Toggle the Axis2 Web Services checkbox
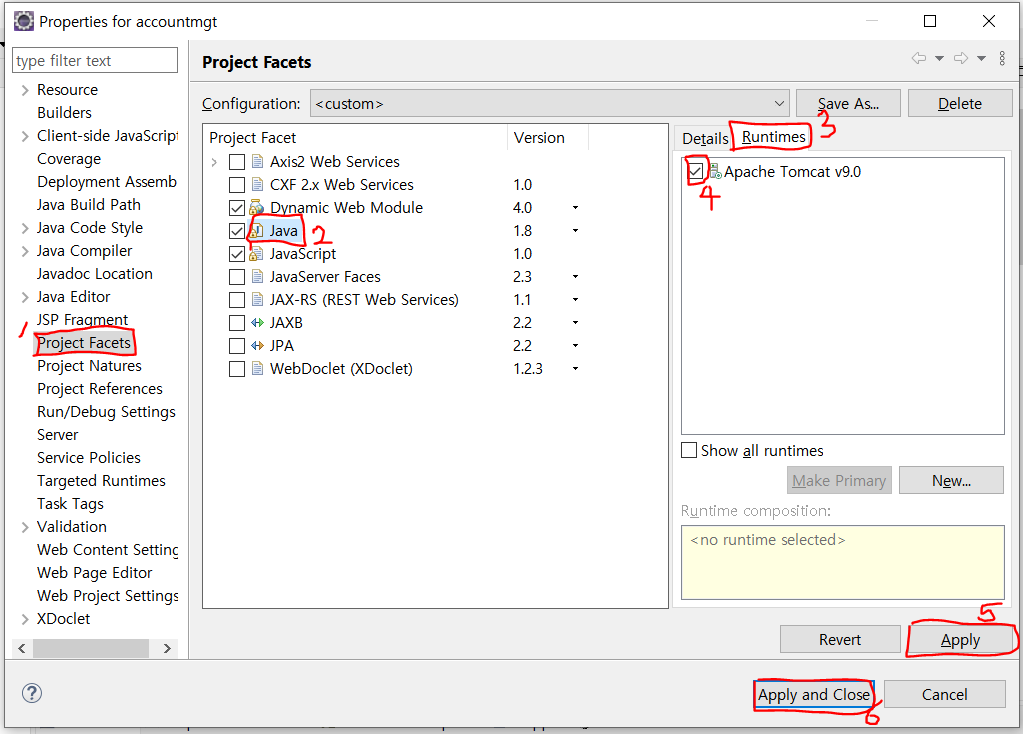The height and width of the screenshot is (734, 1023). 237,162
